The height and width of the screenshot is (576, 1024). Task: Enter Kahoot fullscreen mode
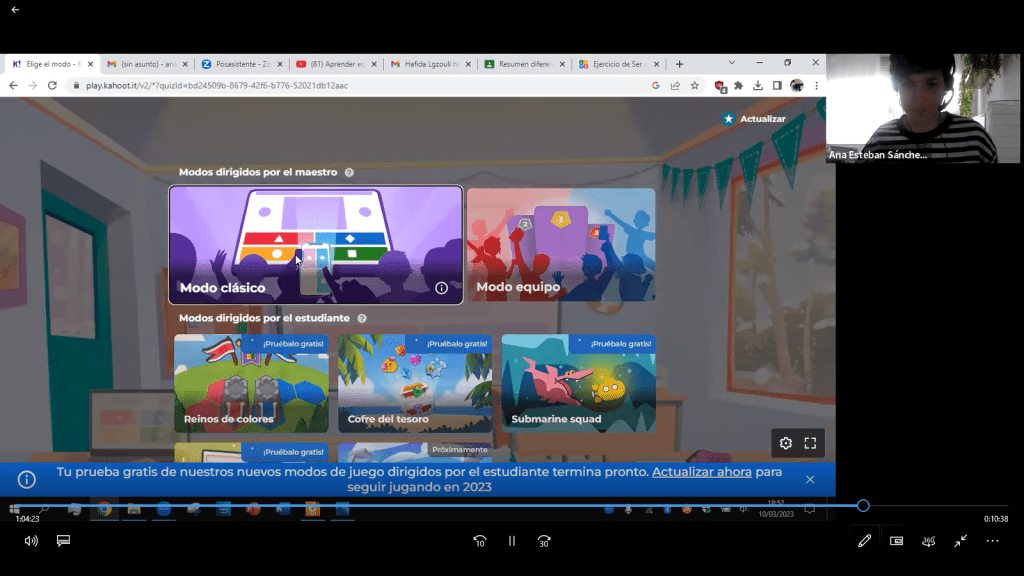(811, 443)
